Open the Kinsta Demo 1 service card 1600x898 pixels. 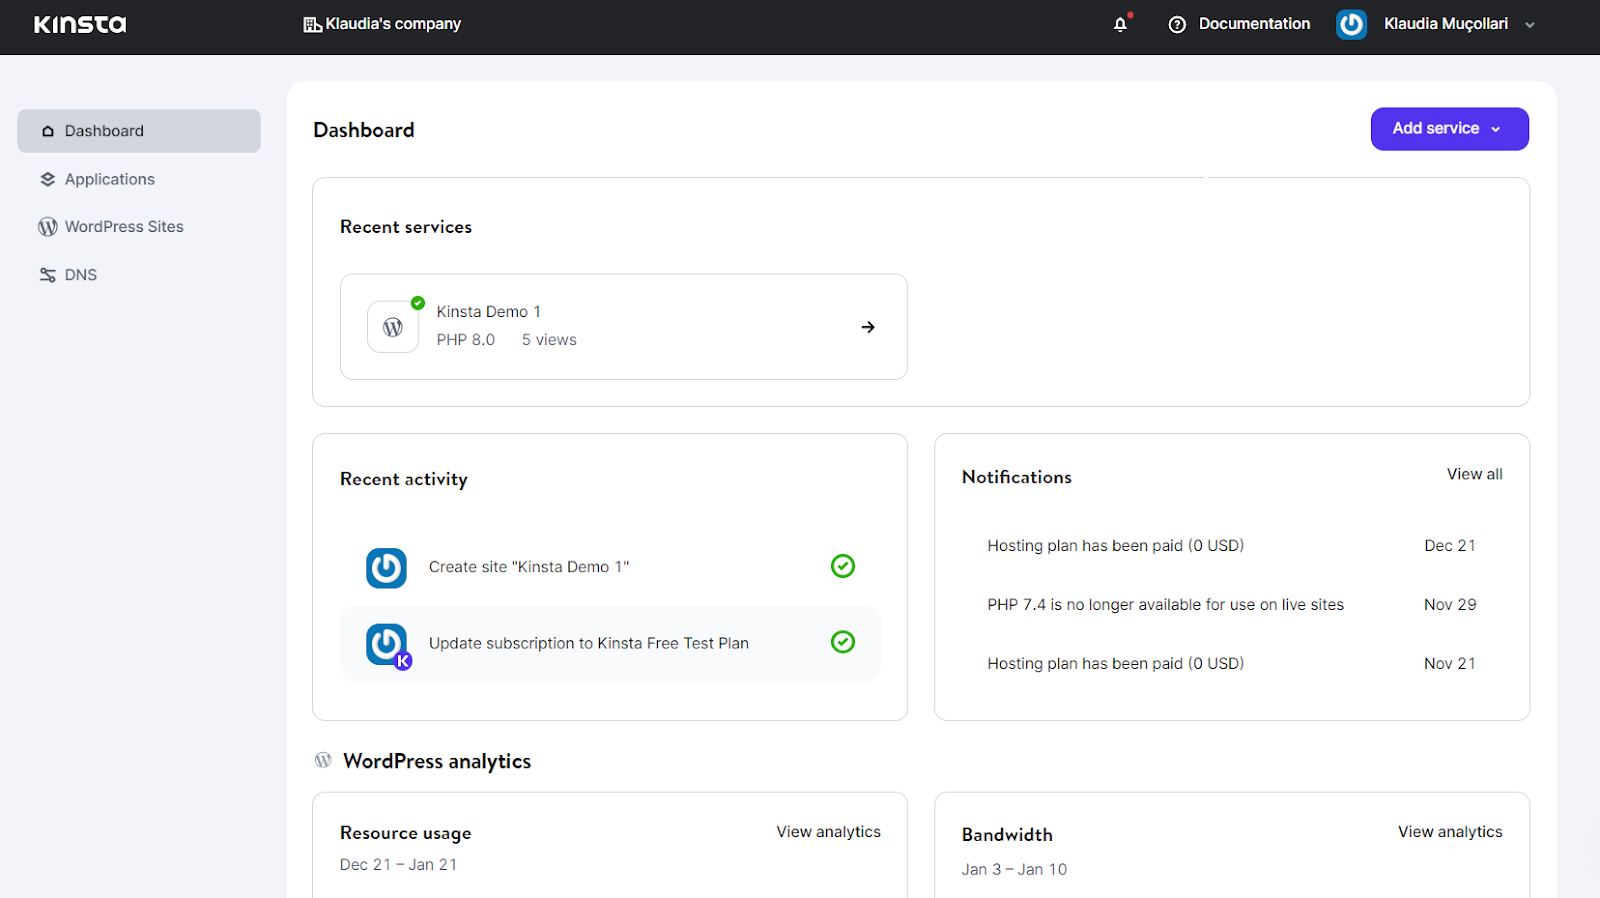coord(624,327)
